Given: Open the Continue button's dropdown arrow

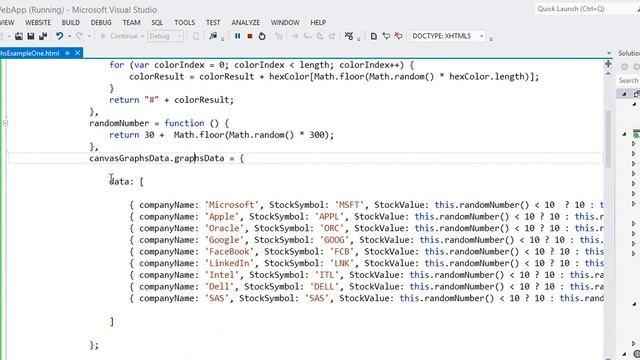Looking at the screenshot, I should click(x=142, y=36).
